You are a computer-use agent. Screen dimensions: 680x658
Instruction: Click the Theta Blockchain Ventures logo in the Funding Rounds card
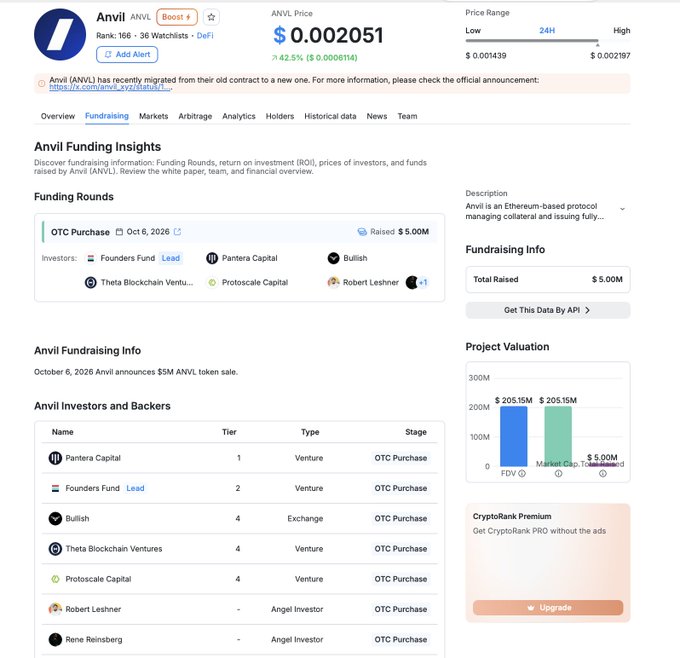tap(91, 282)
